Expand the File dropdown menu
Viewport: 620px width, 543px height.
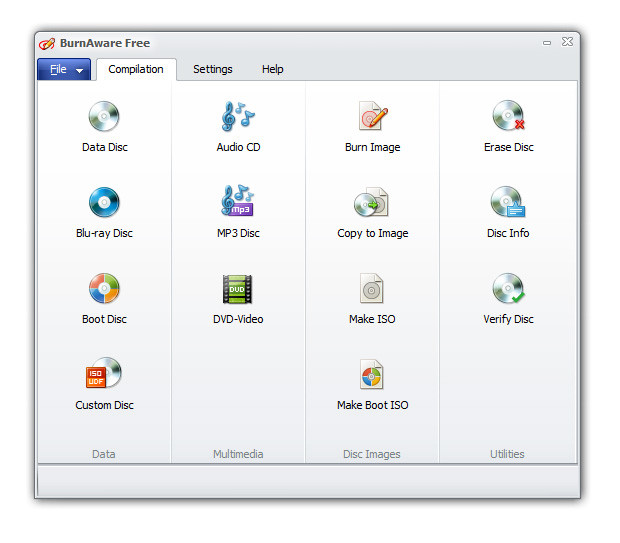(x=64, y=70)
